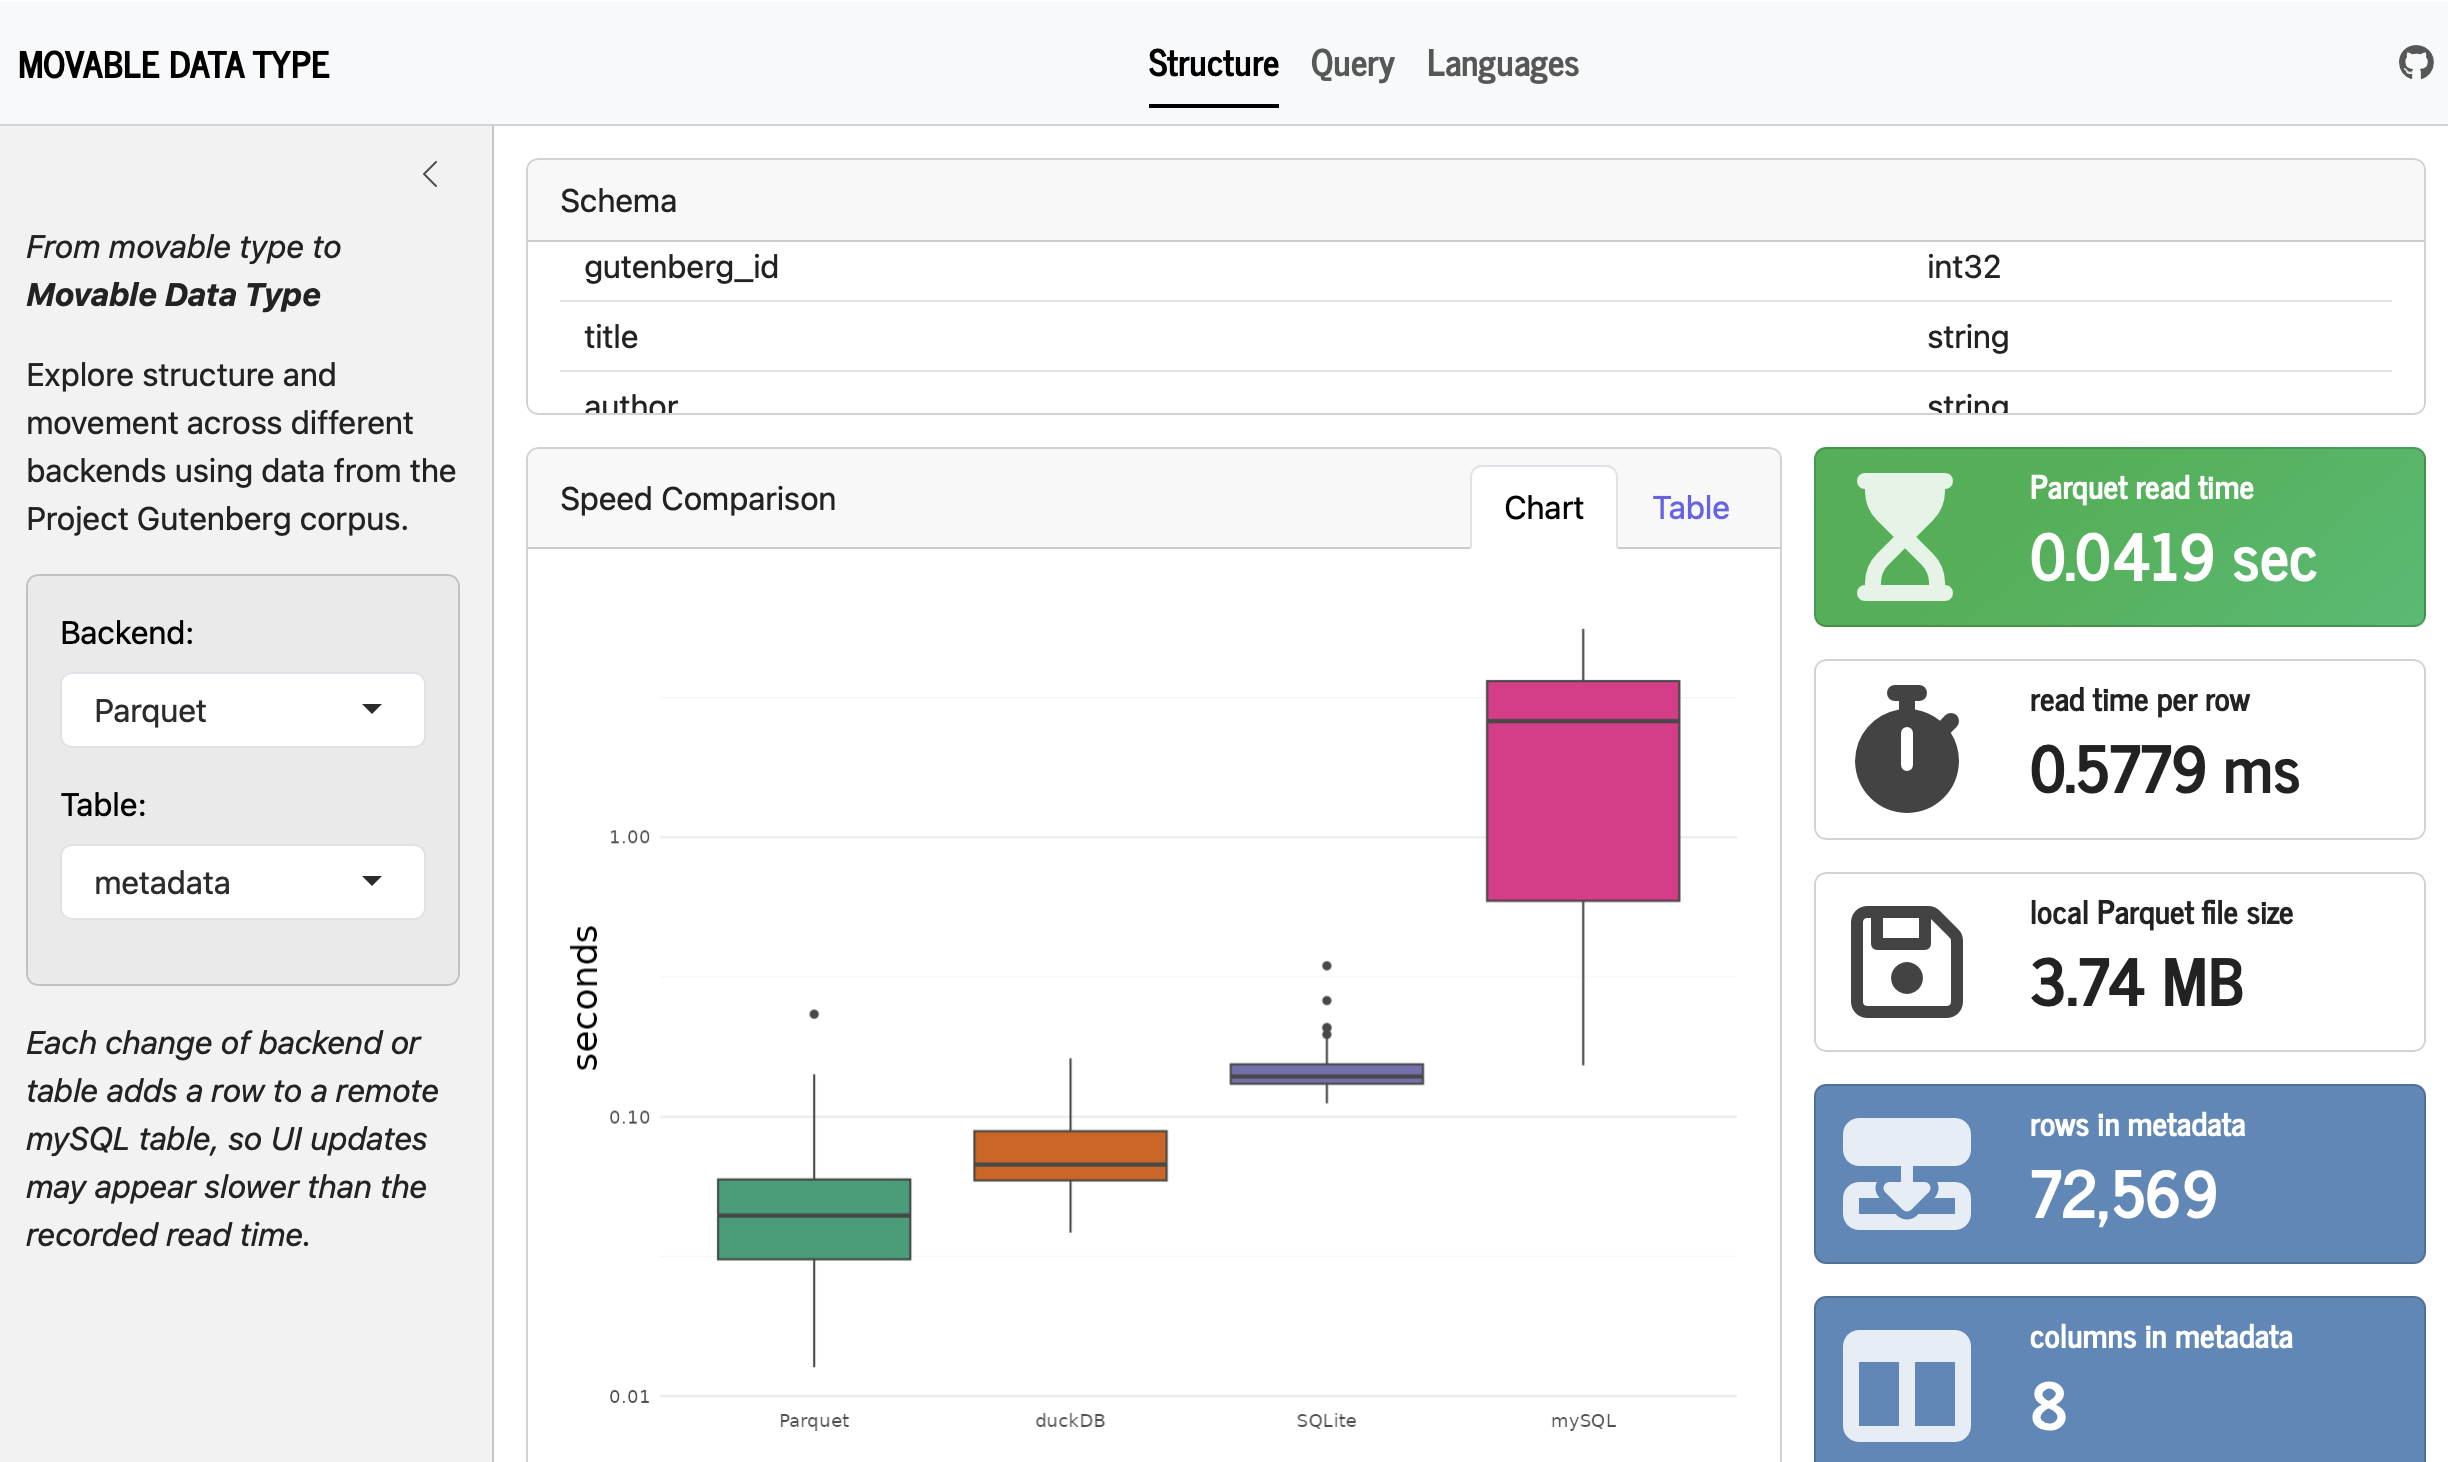Image resolution: width=2448 pixels, height=1462 pixels.
Task: Click the rows in metadata inbox icon
Action: pos(1906,1174)
